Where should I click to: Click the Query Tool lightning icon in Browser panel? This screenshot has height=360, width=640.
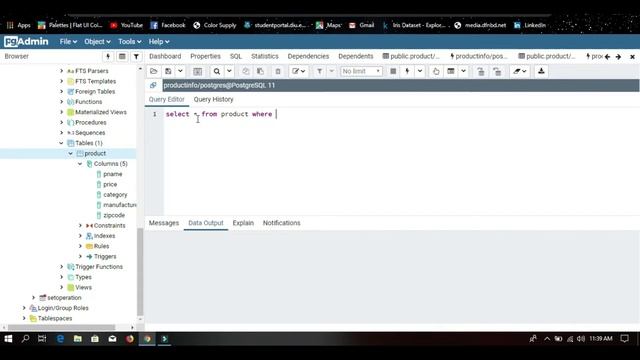(x=108, y=56)
